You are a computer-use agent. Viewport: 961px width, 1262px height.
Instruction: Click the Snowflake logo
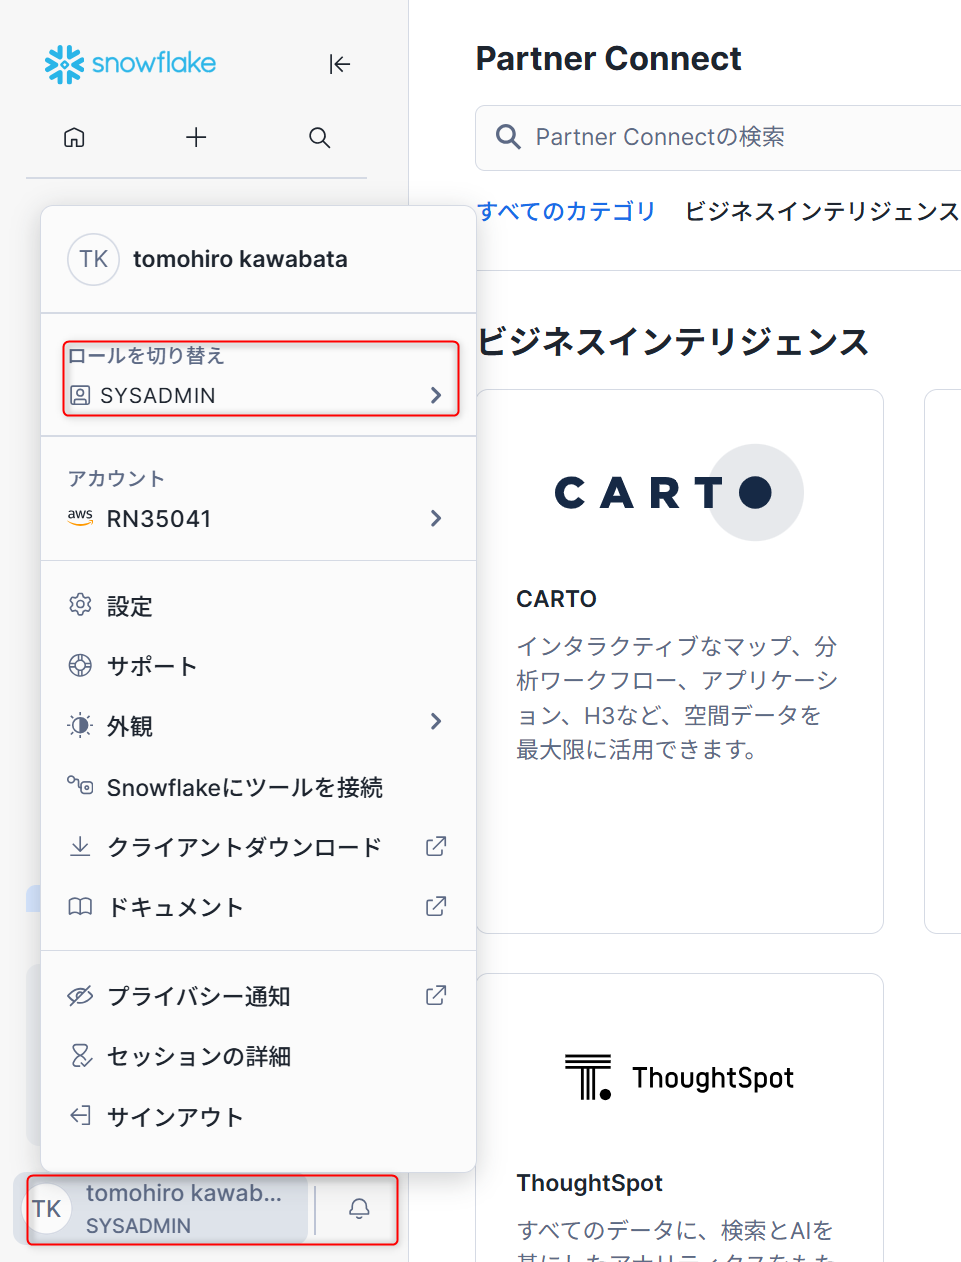(130, 64)
